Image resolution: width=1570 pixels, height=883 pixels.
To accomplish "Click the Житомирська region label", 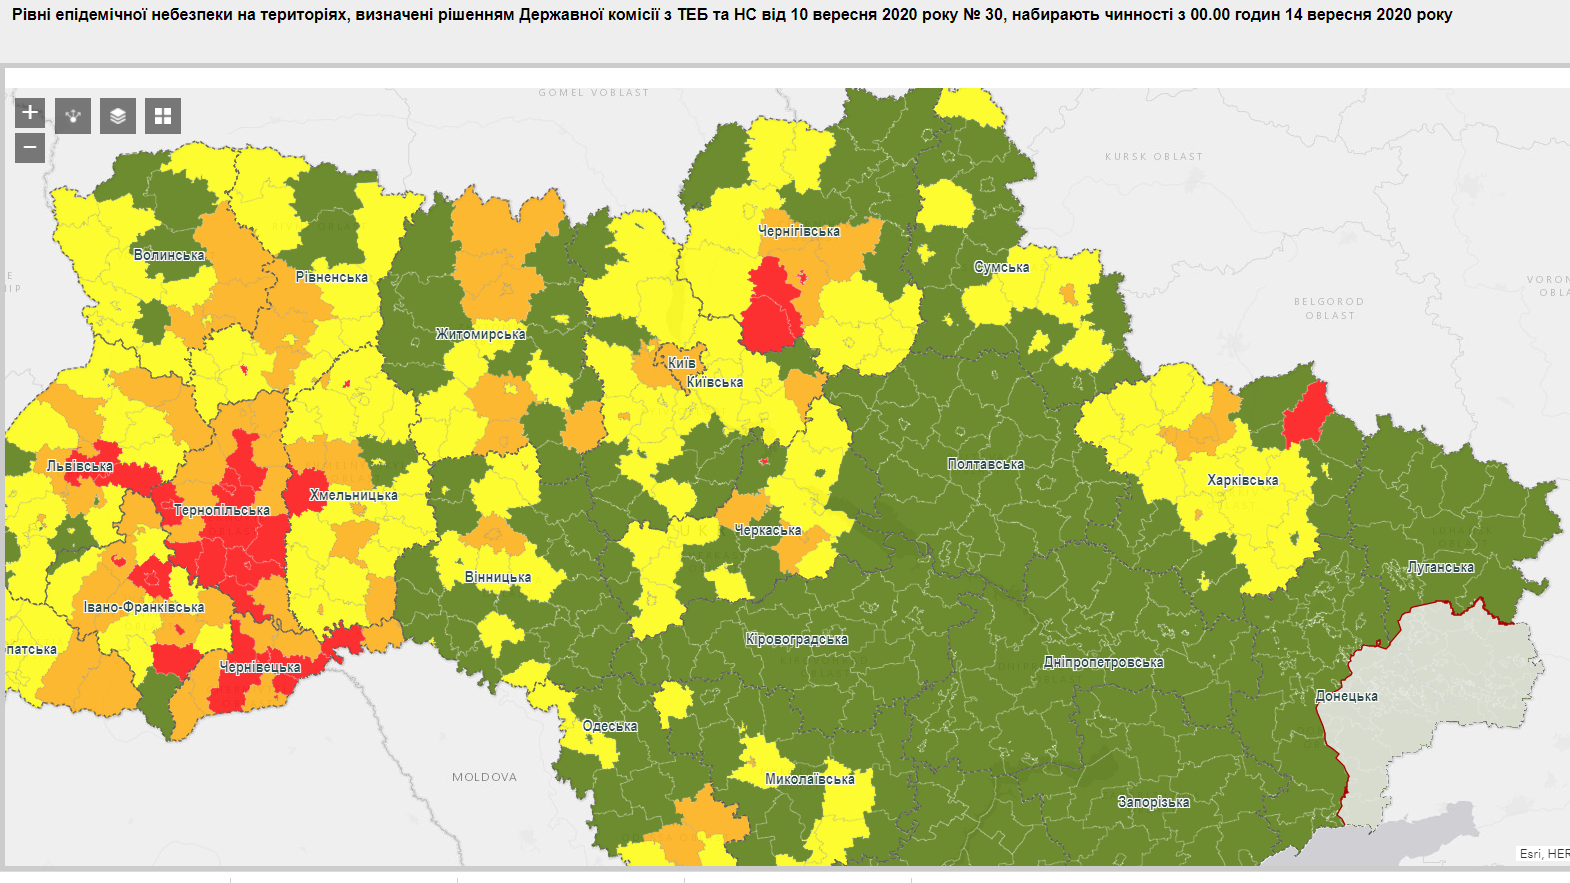I will [480, 334].
